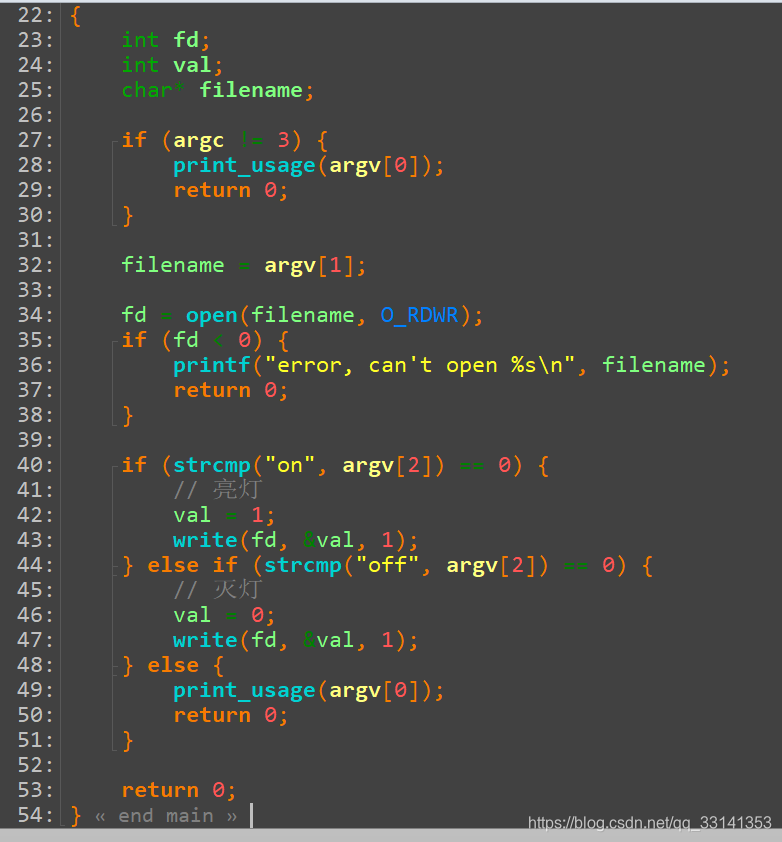Click 'return 0;' on line 29

click(231, 191)
